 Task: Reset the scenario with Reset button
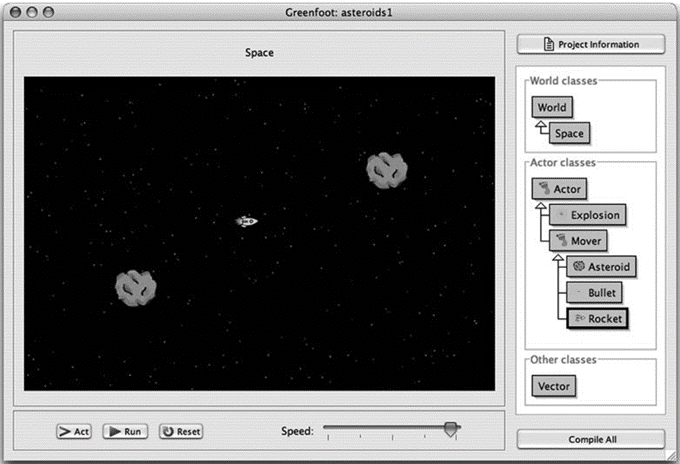180,431
